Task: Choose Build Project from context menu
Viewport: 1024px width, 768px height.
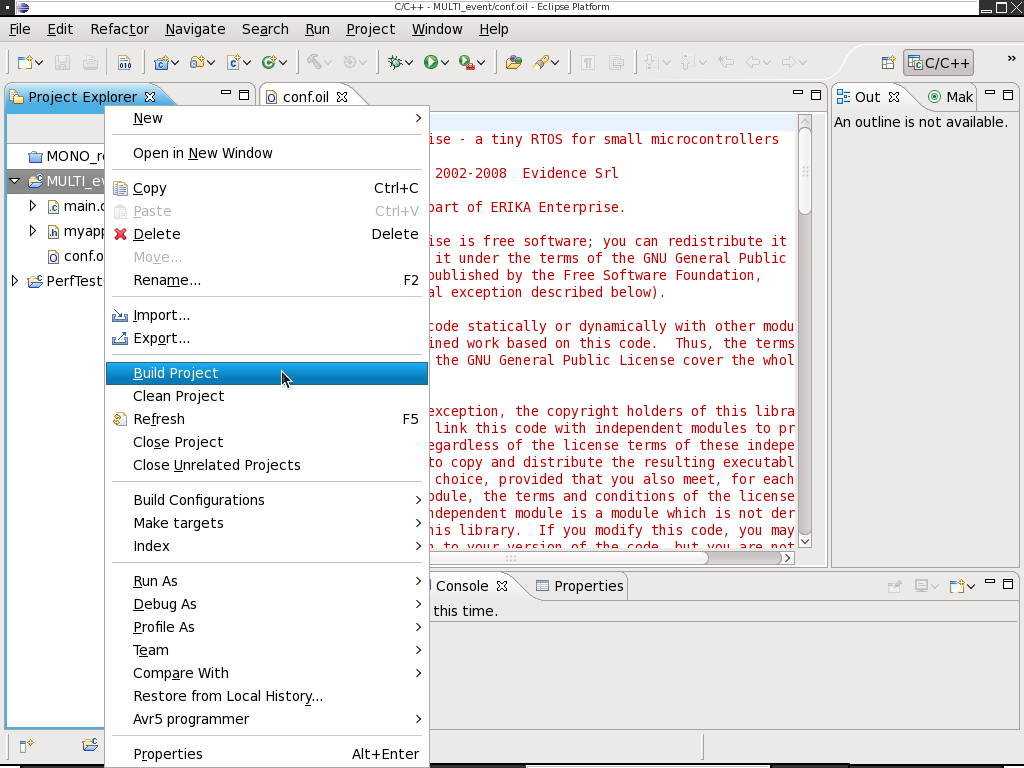Action: pos(266,373)
